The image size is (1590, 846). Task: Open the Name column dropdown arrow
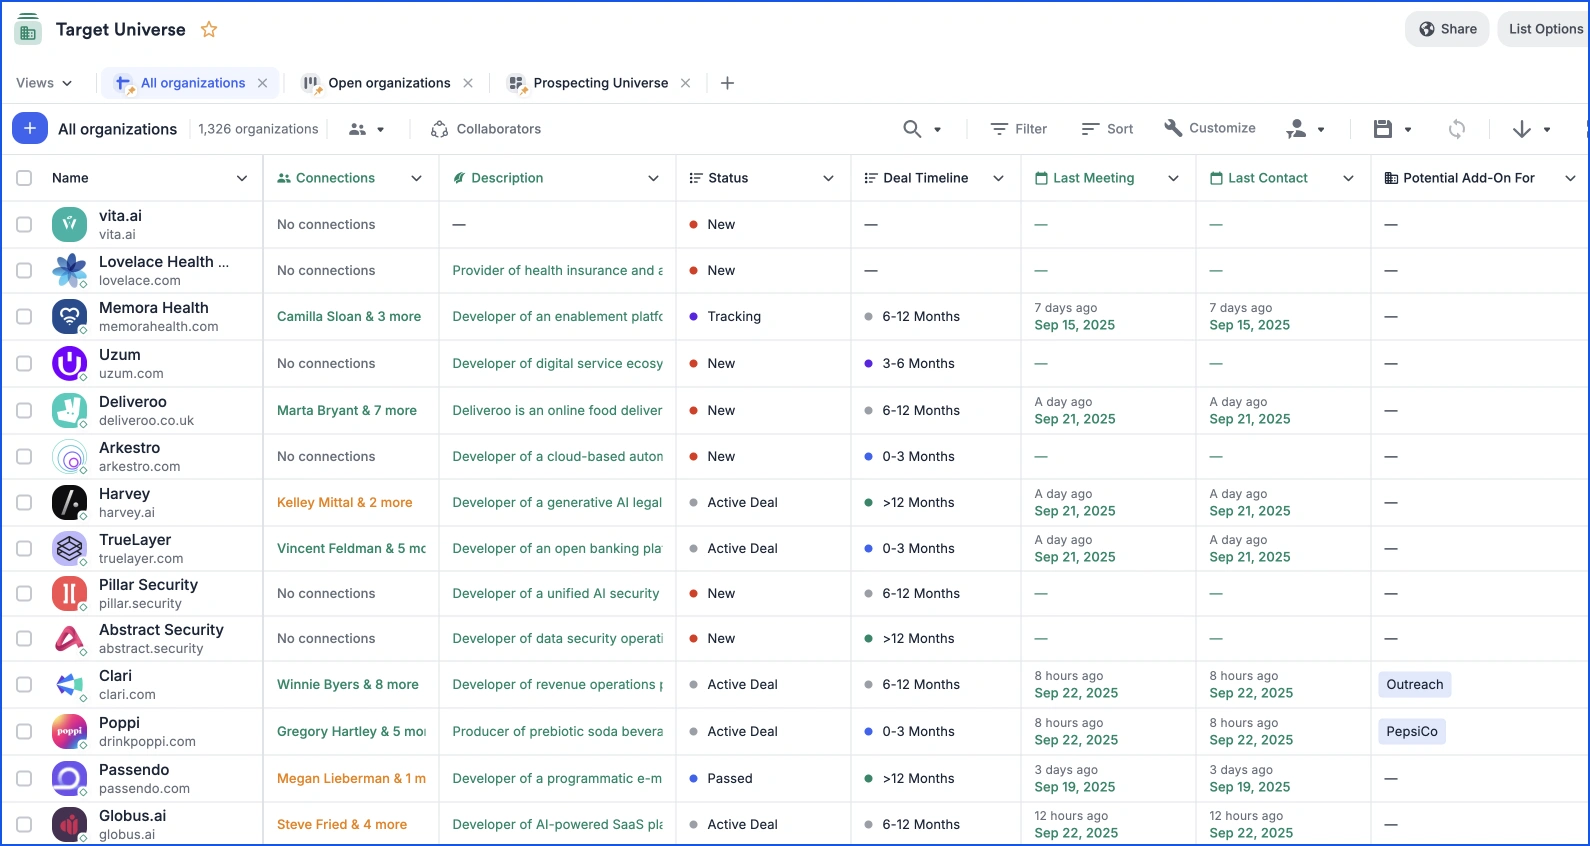[x=242, y=178]
